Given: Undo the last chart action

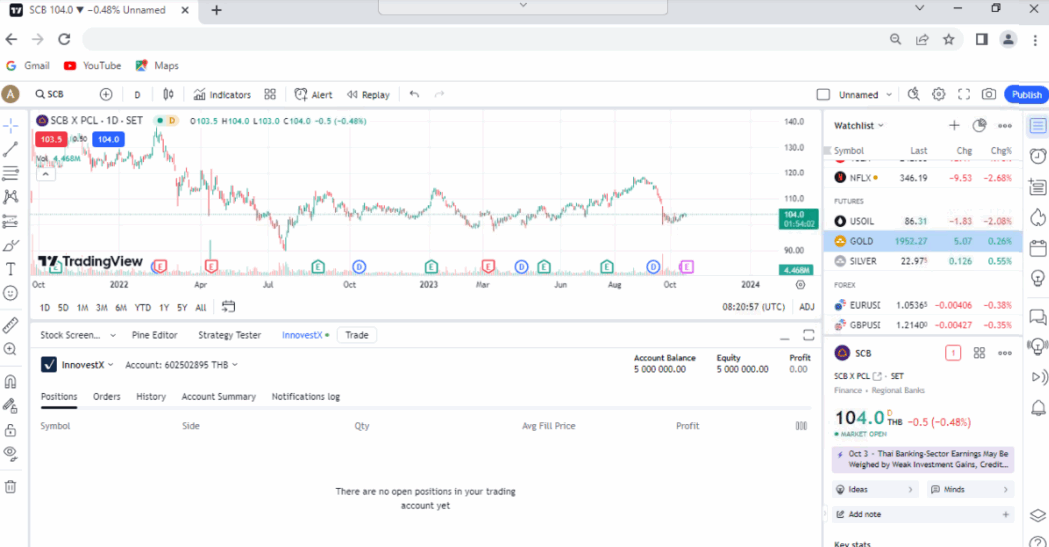Looking at the screenshot, I should click(x=414, y=94).
